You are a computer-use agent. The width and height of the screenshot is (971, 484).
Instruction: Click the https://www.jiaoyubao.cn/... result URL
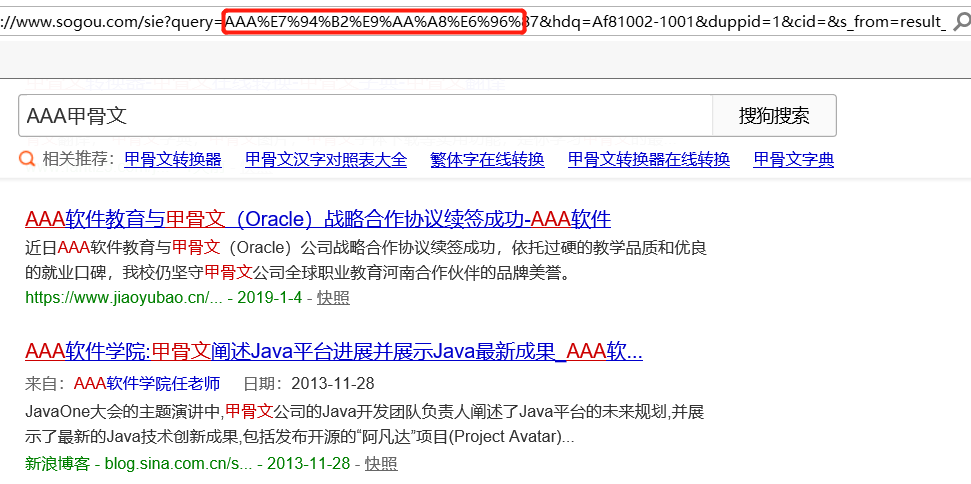point(124,298)
